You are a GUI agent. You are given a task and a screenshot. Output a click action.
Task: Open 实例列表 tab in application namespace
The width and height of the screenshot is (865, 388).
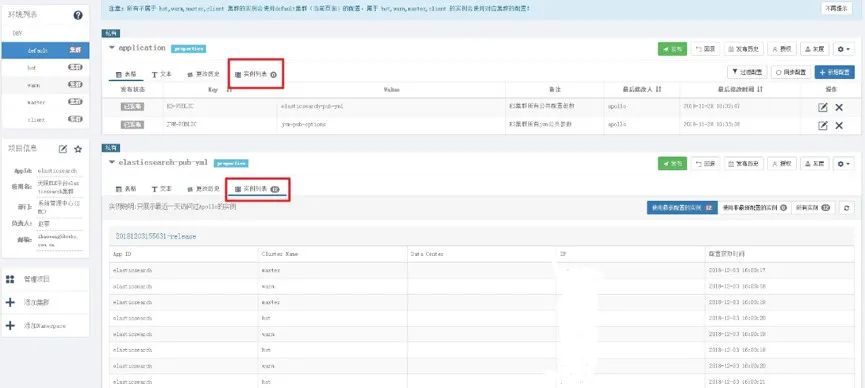pos(255,74)
